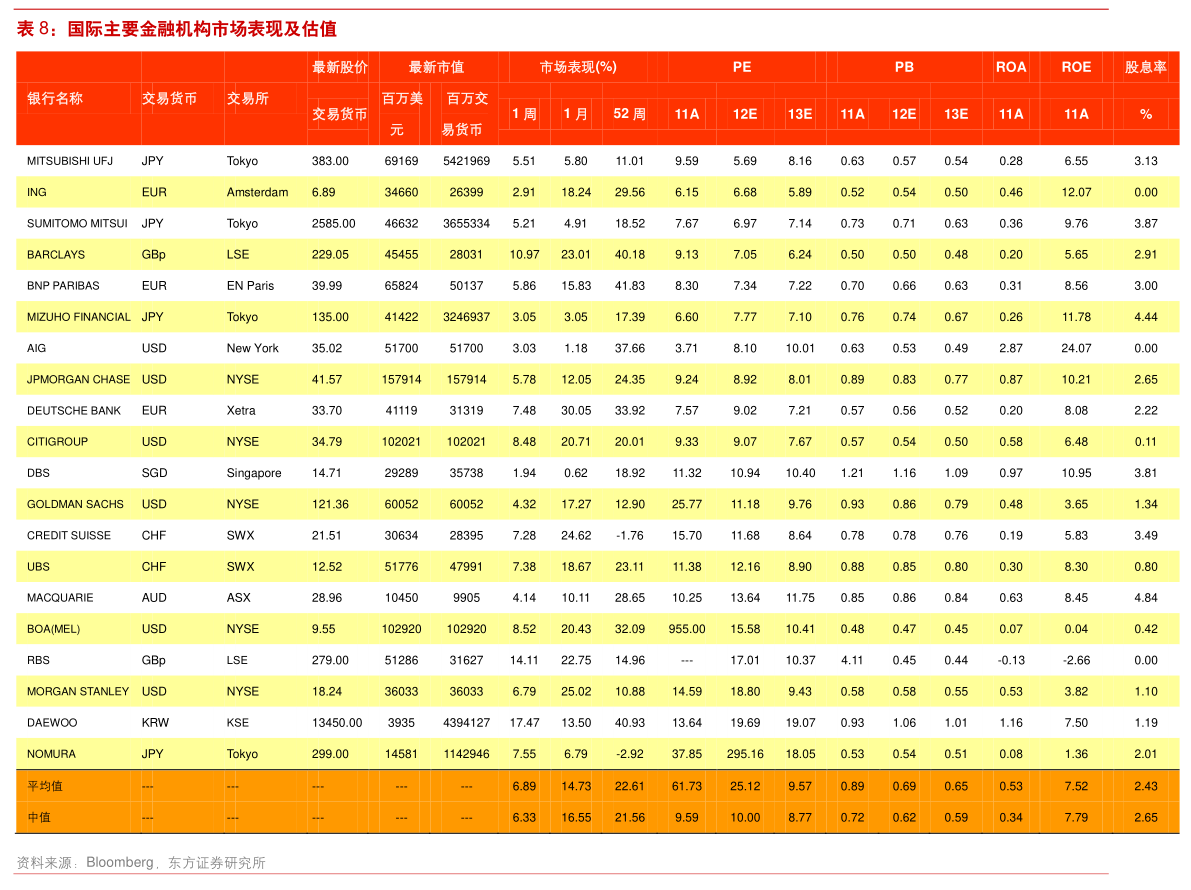Click the 'ROA' column header
The image size is (1191, 890).
pos(1011,67)
